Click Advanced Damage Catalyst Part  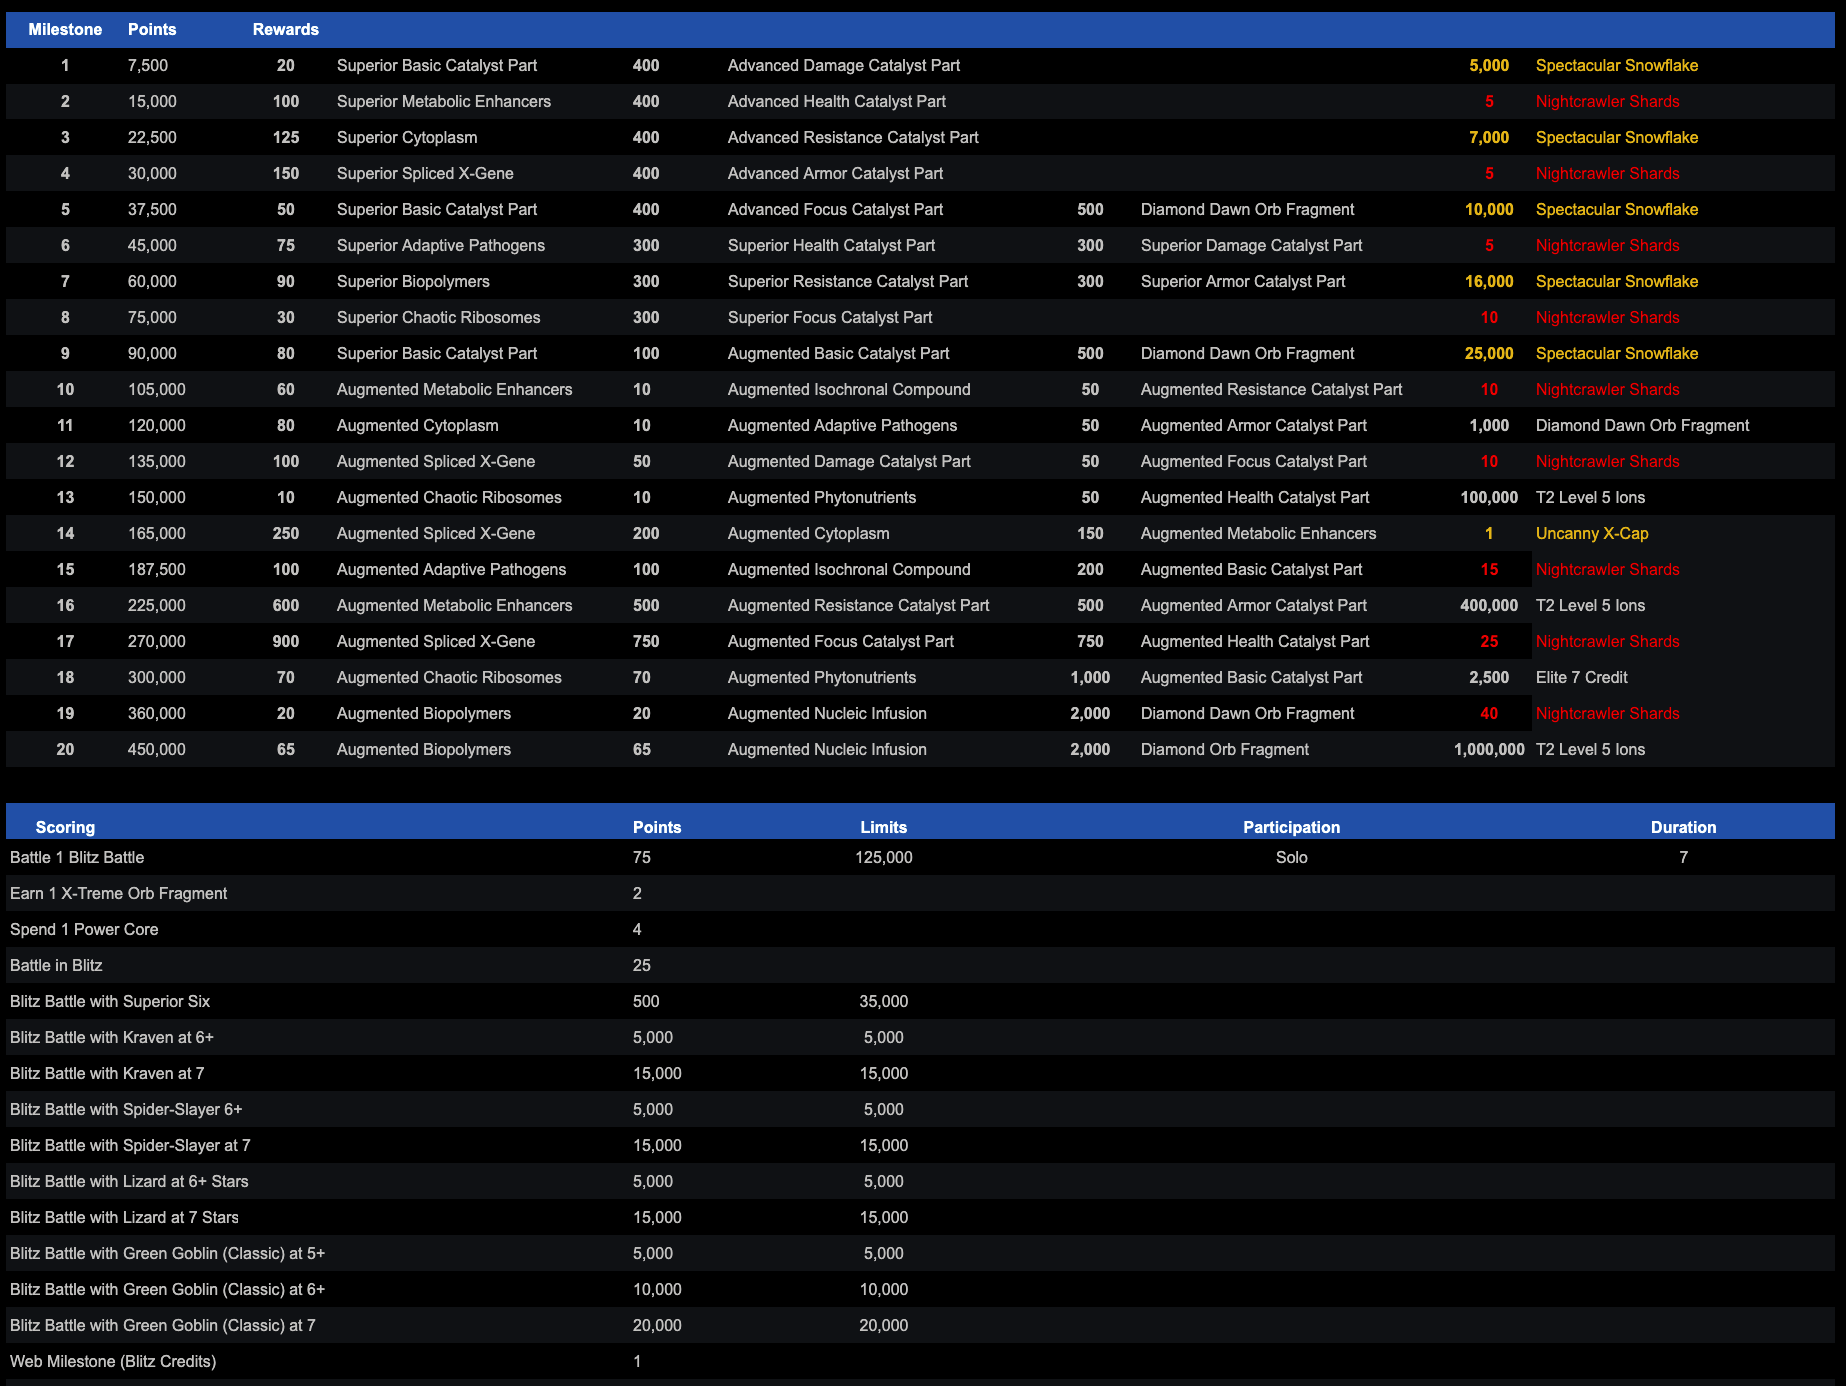click(x=843, y=65)
